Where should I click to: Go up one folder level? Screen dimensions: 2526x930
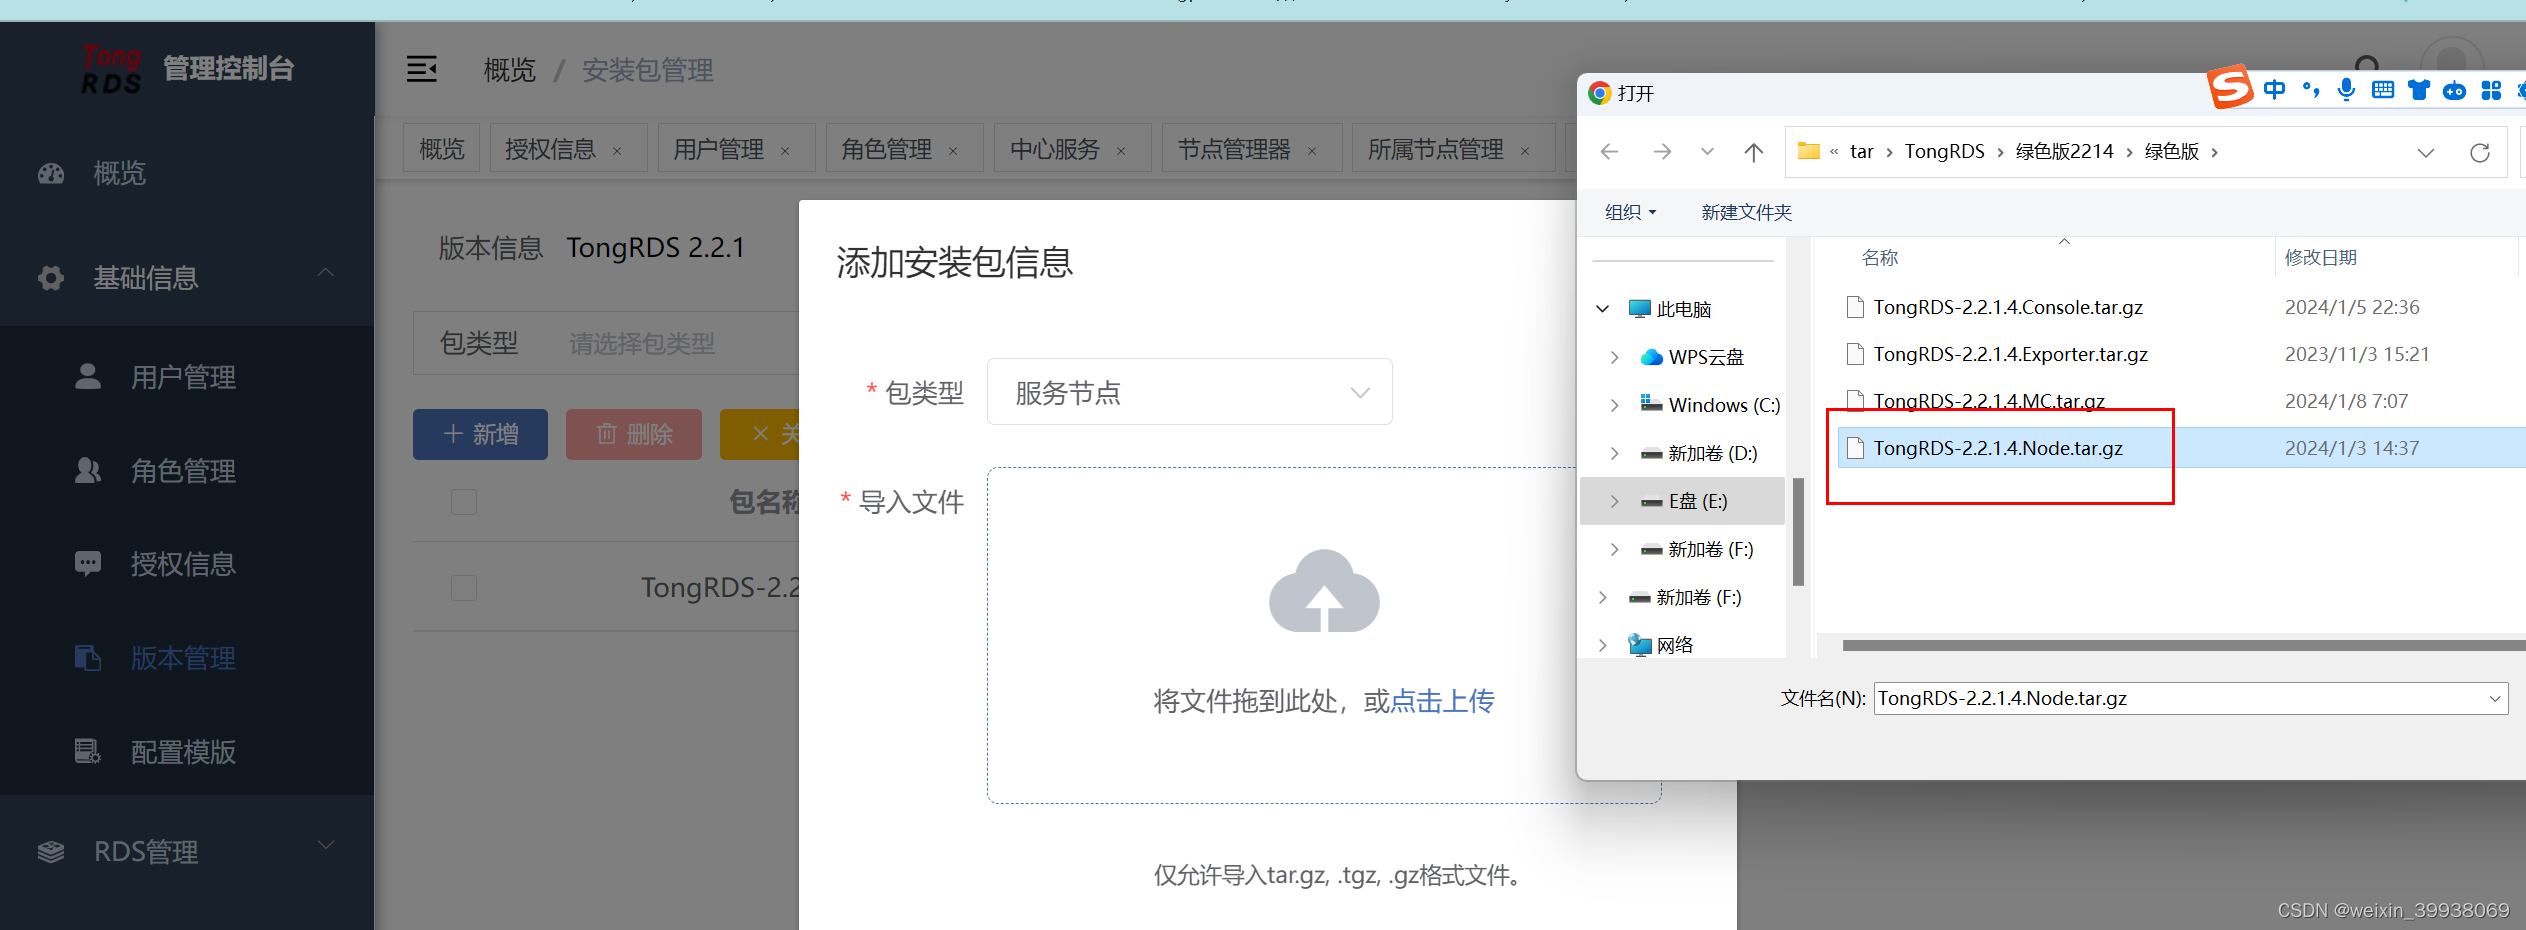pos(1754,152)
